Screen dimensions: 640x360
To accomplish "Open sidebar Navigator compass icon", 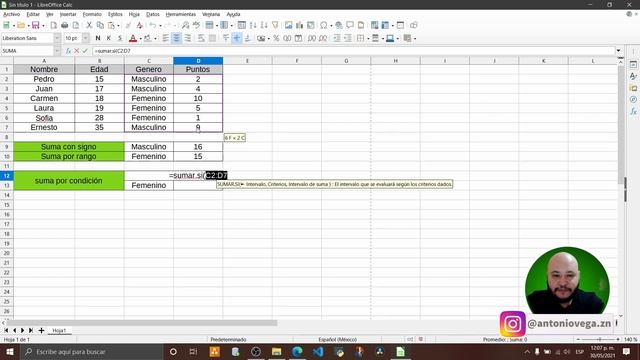I will (x=633, y=99).
